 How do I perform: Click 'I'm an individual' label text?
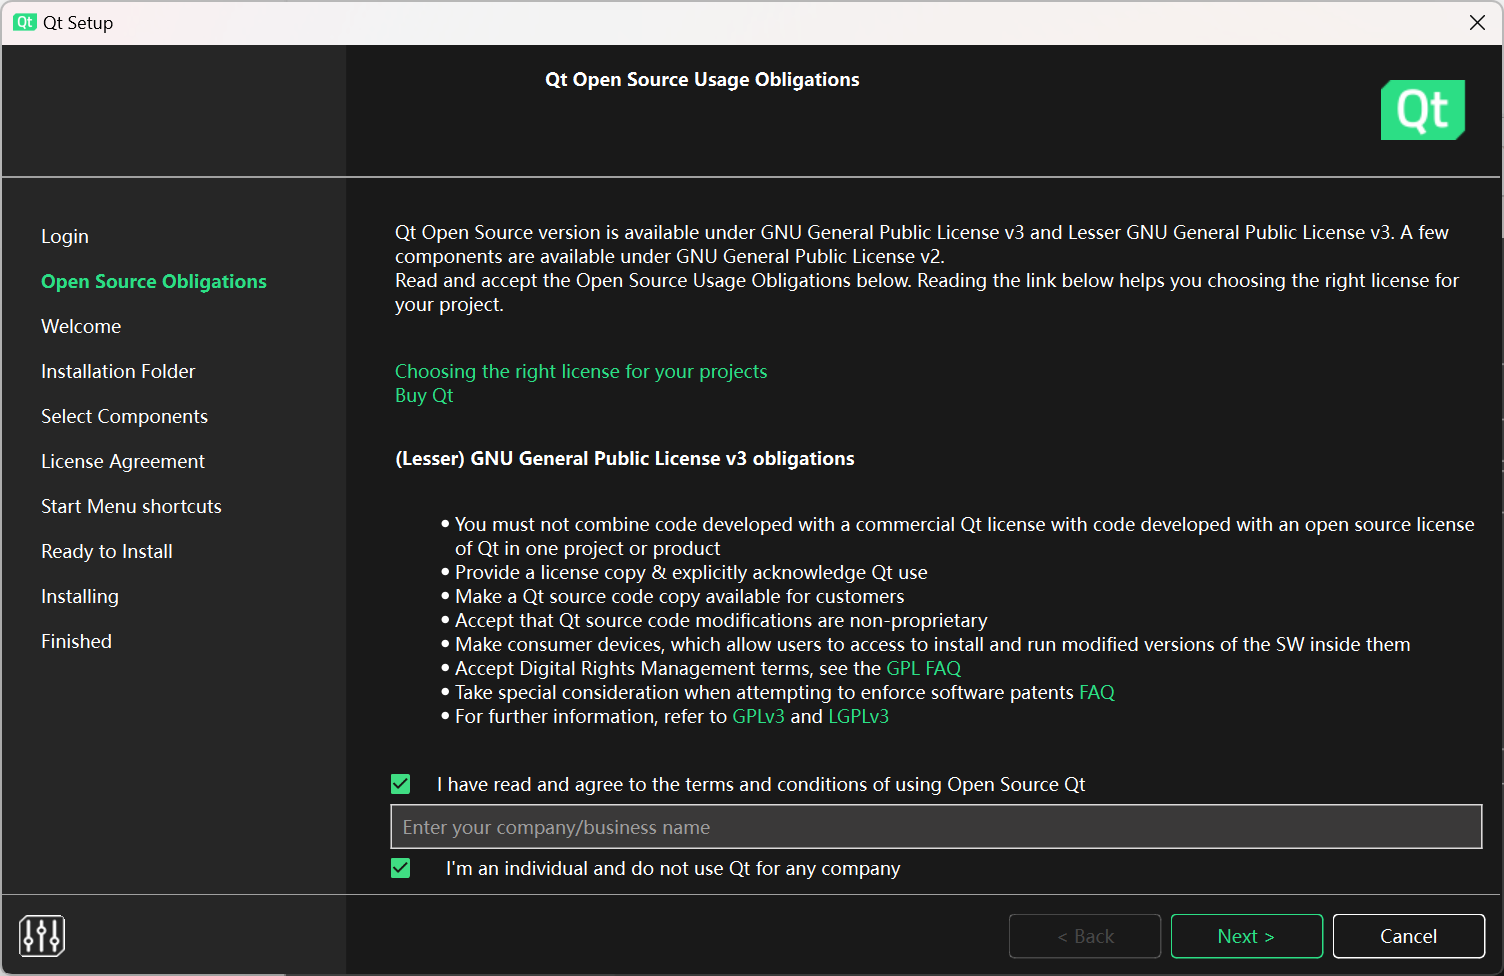click(673, 868)
